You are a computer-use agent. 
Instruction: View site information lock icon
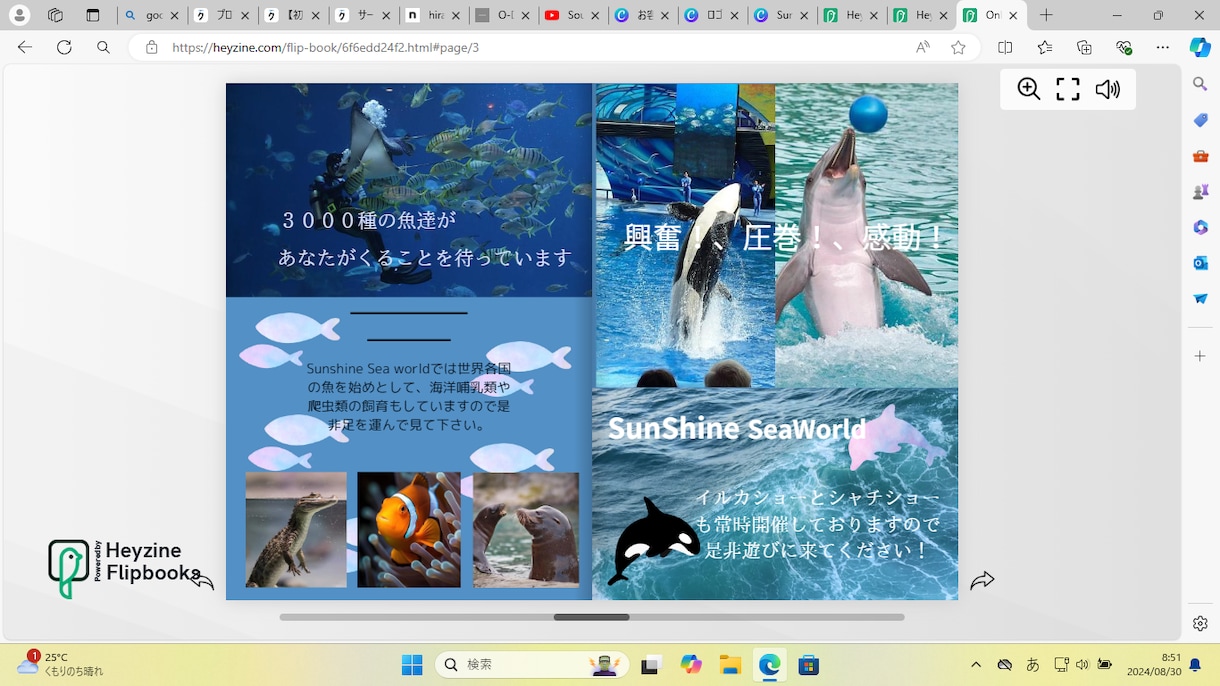[x=152, y=47]
